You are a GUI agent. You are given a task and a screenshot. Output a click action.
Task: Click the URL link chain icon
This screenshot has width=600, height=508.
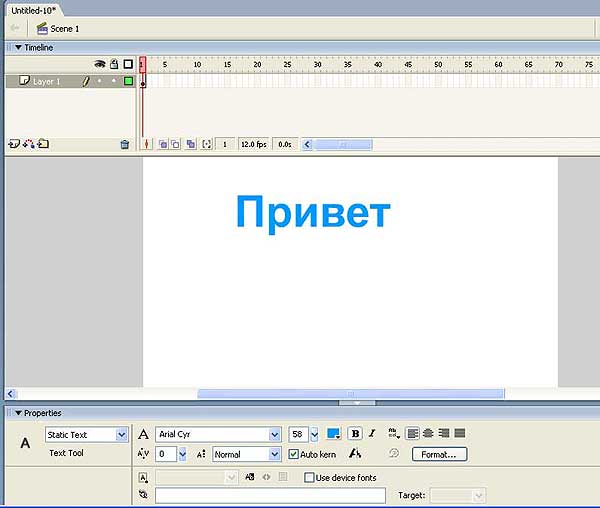coord(143,495)
